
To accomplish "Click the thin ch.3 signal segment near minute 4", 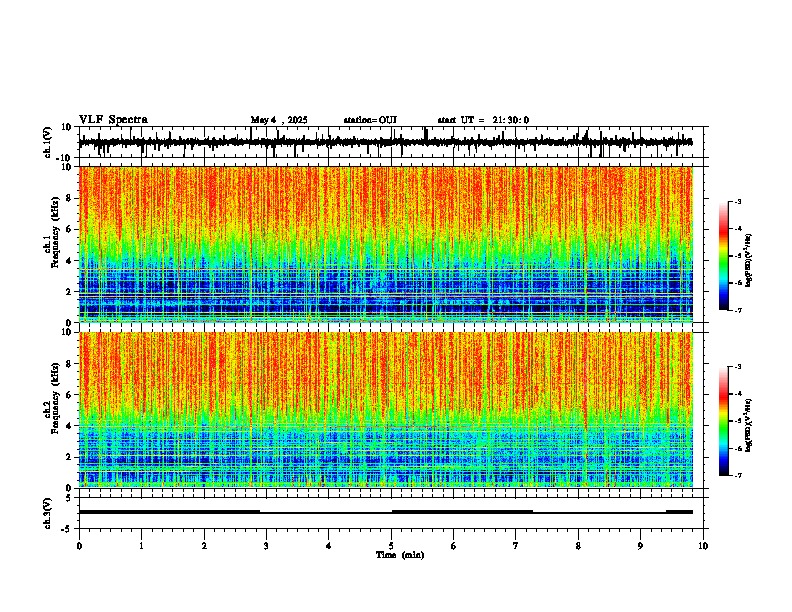I will [326, 513].
